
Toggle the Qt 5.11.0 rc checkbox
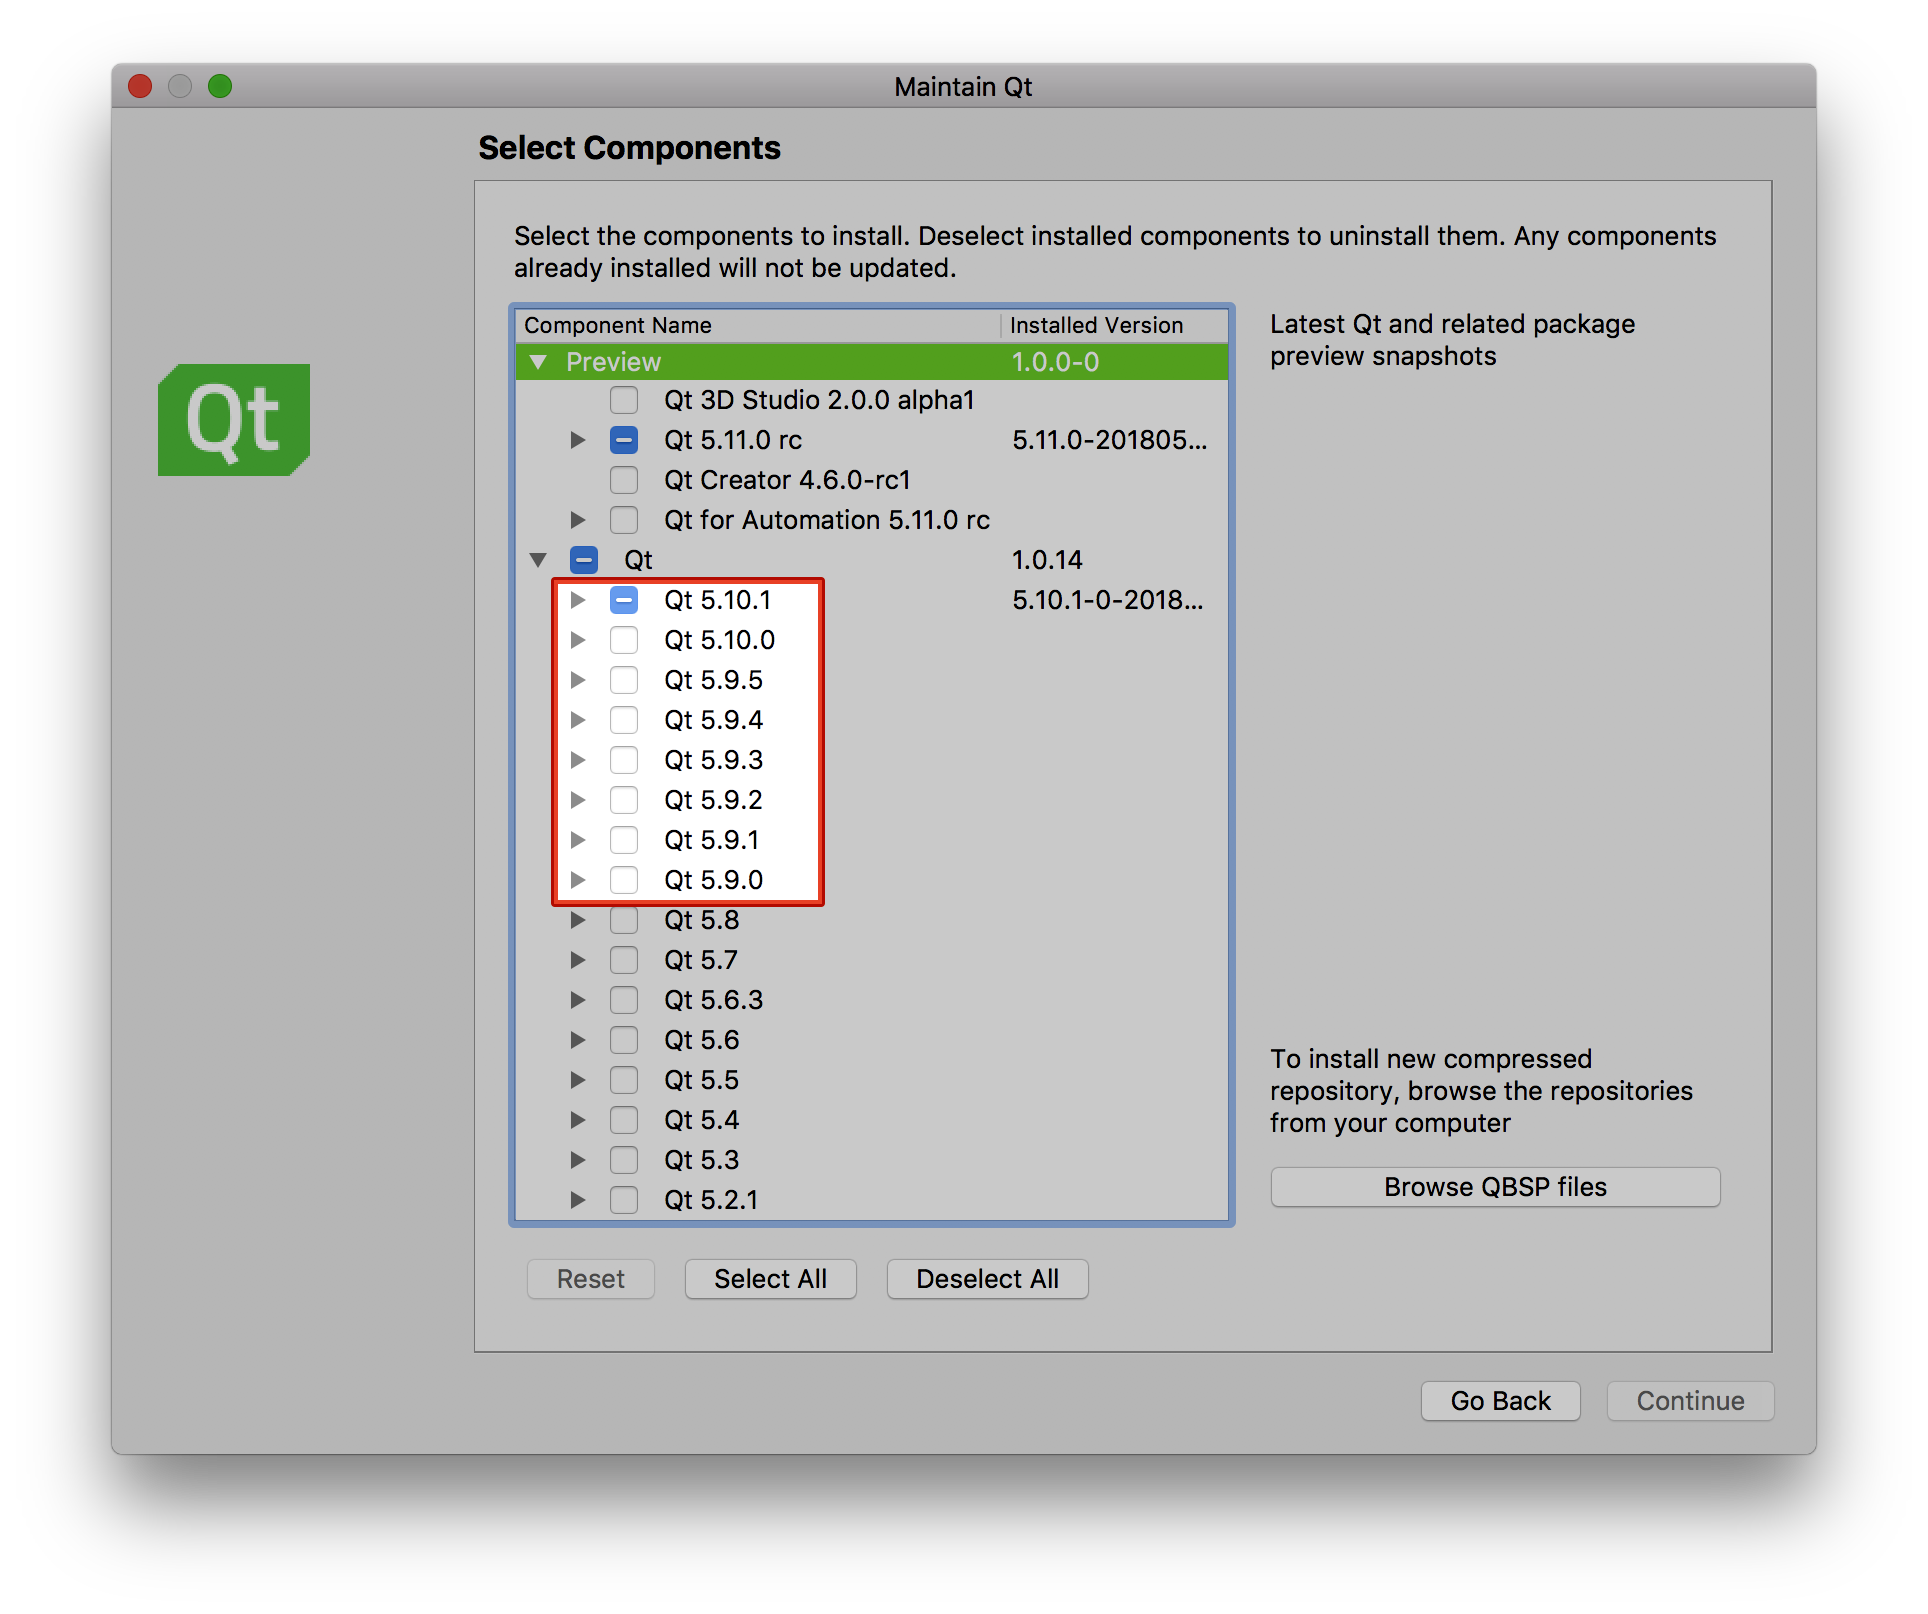coord(624,440)
